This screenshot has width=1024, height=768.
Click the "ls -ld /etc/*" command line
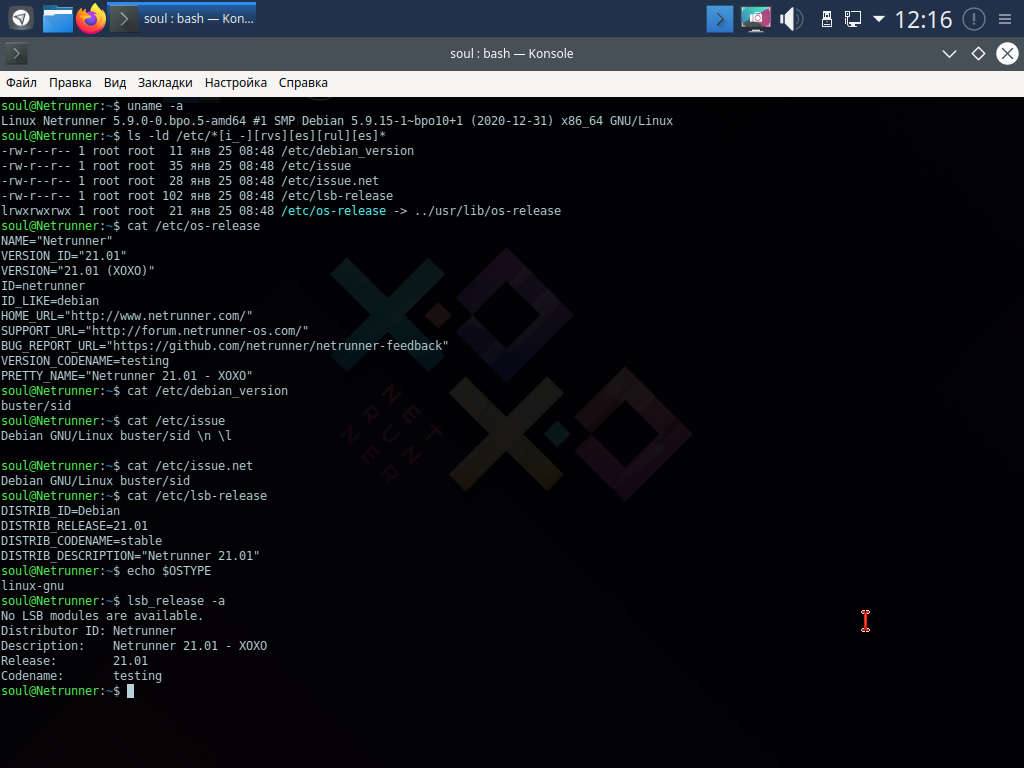pos(257,136)
